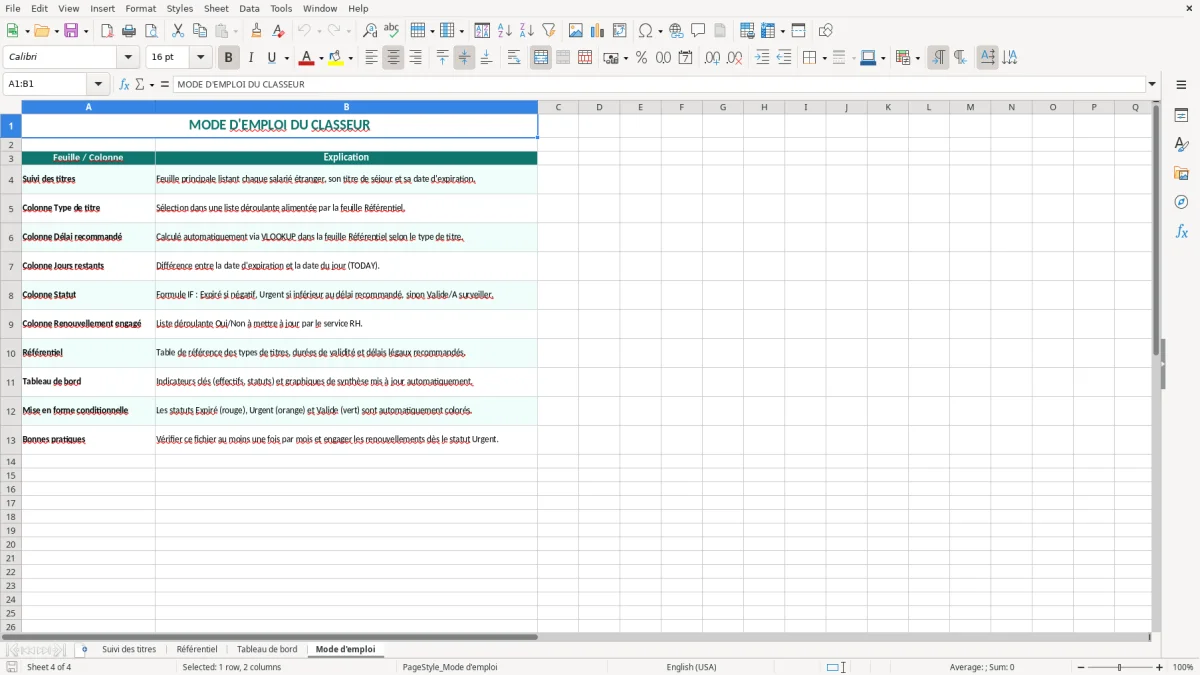Click column B header
This screenshot has height=675, width=1200.
346,107
